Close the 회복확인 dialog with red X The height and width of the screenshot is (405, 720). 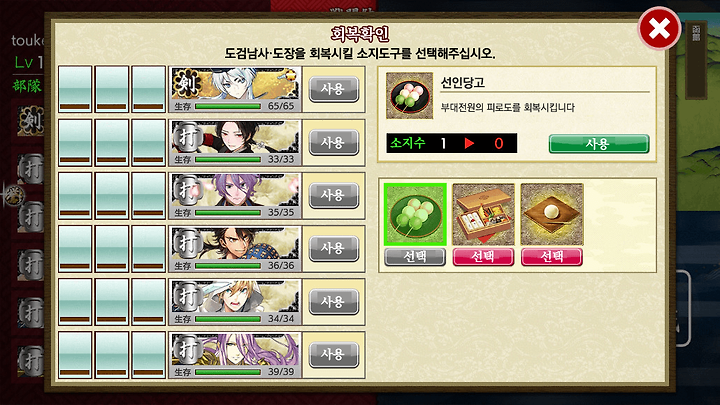tap(659, 28)
